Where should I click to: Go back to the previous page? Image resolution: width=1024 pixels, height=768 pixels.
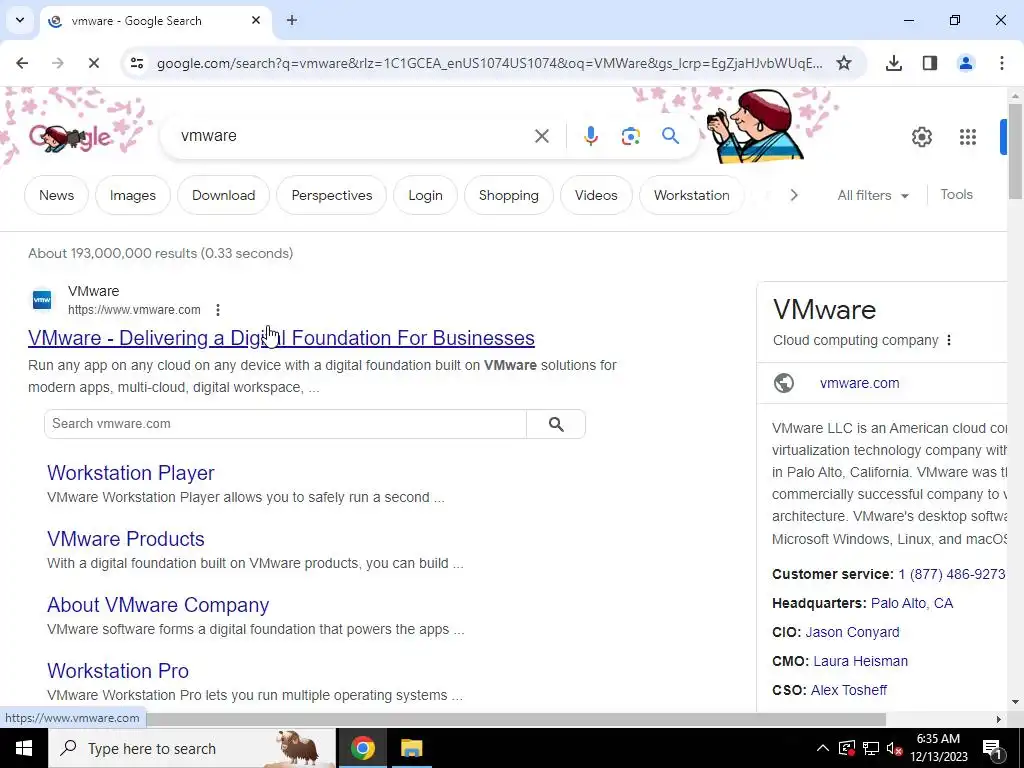pyautogui.click(x=22, y=63)
